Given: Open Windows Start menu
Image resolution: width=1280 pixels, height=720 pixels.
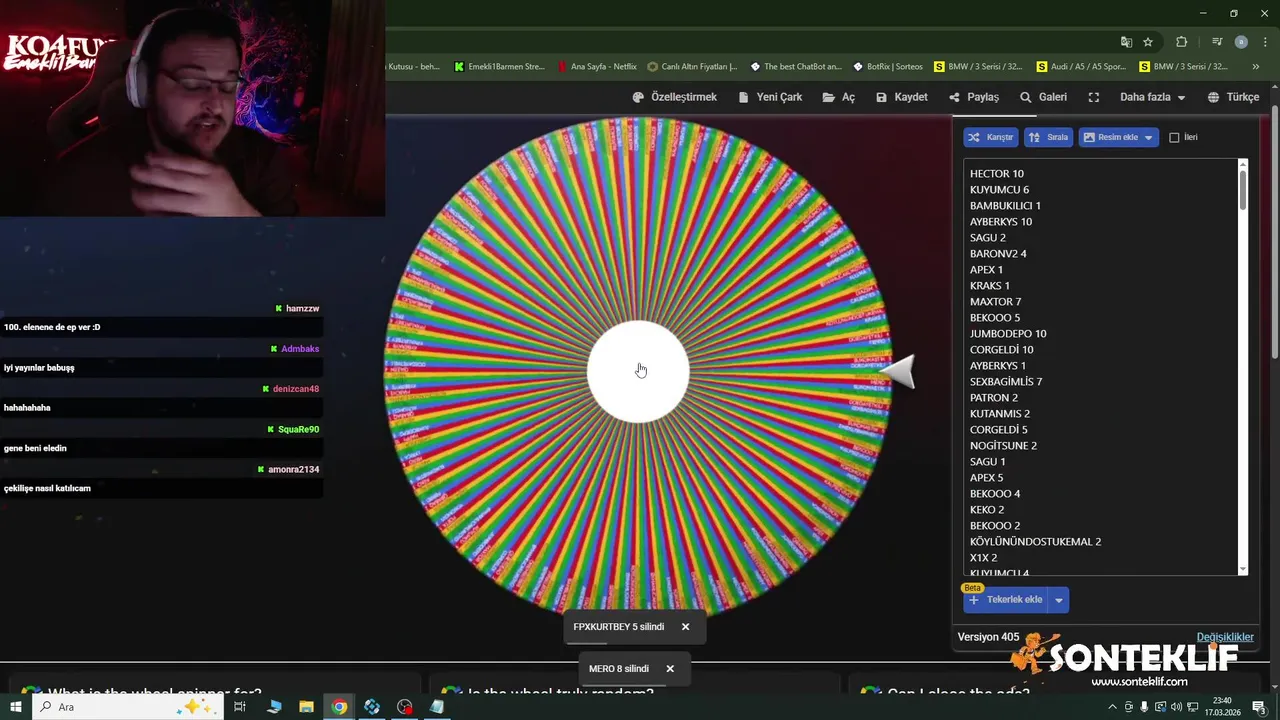Looking at the screenshot, I should point(15,707).
